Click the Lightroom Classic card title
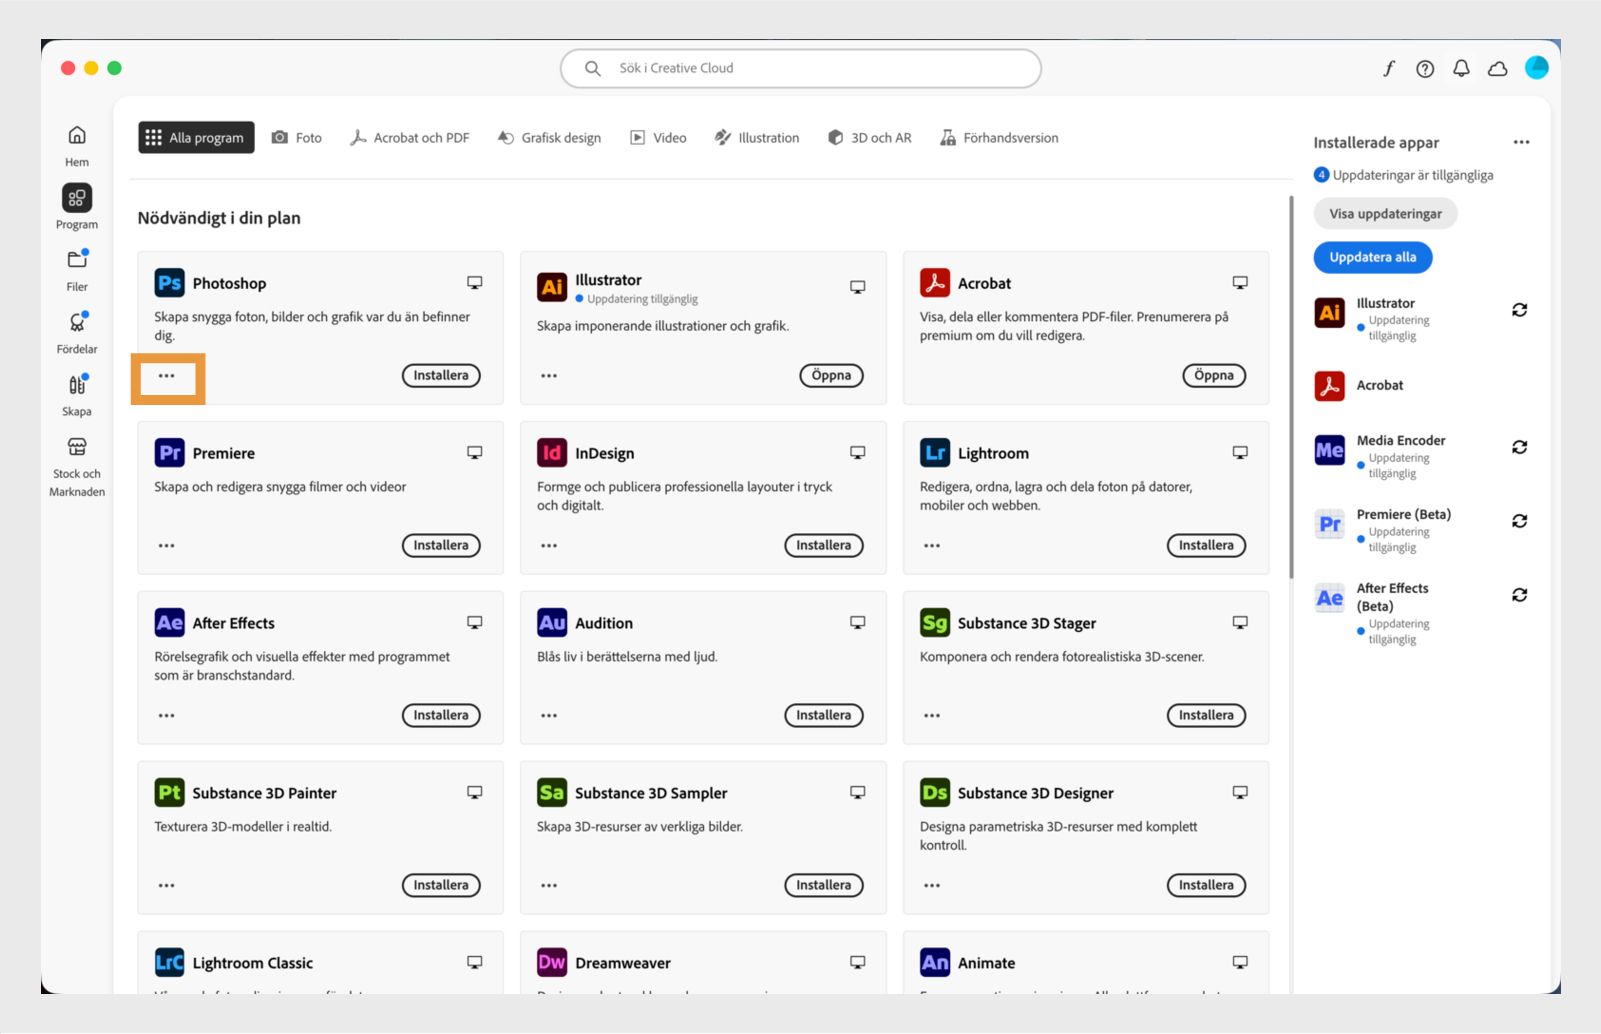 tap(252, 963)
